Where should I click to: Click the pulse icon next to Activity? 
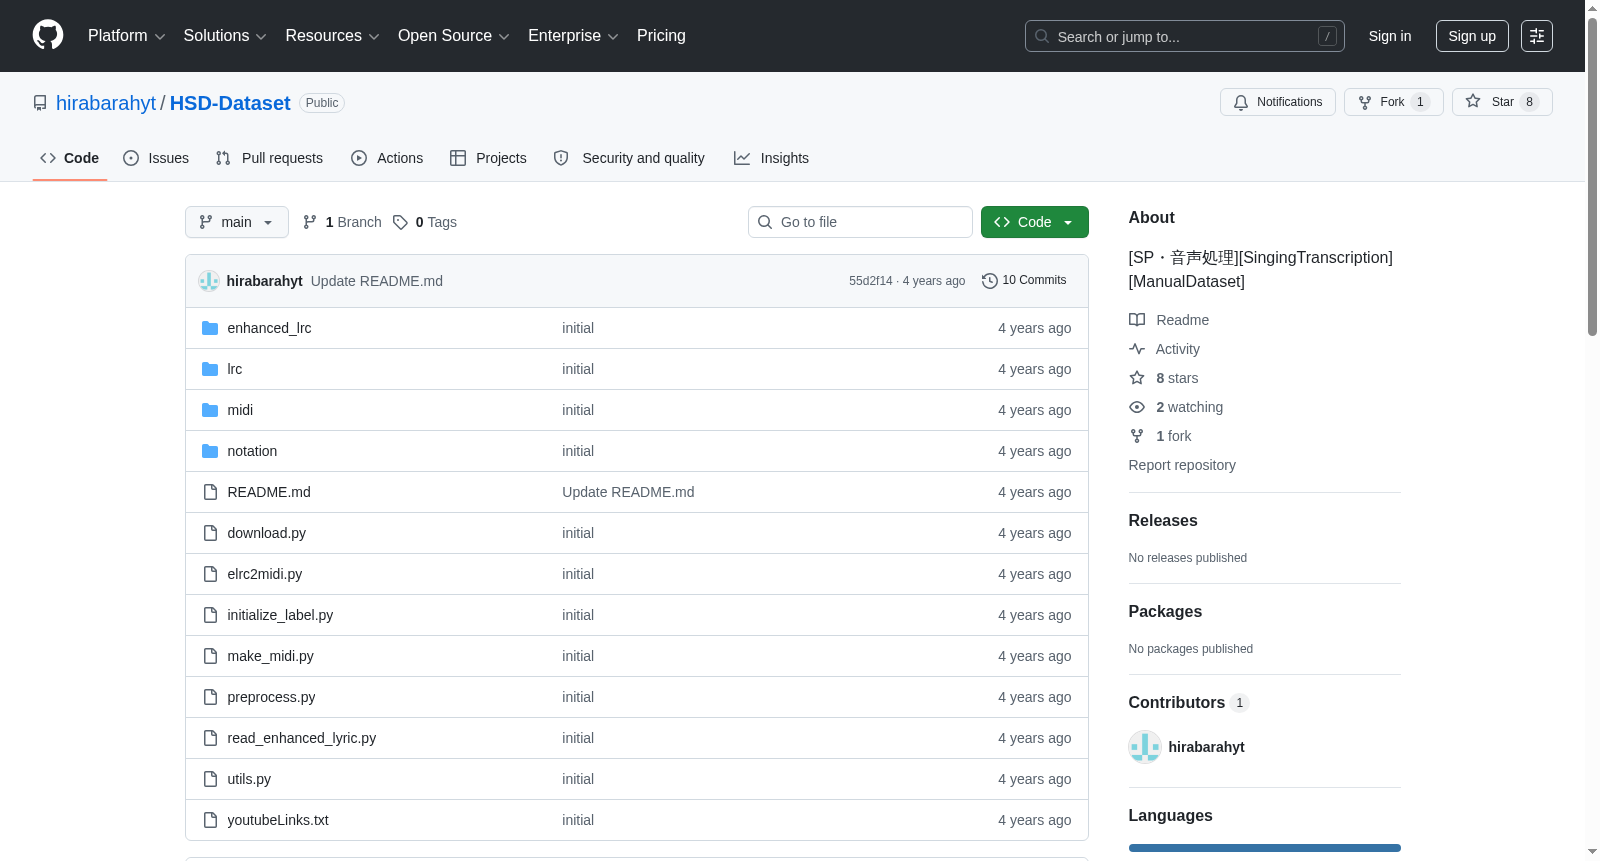(x=1137, y=349)
